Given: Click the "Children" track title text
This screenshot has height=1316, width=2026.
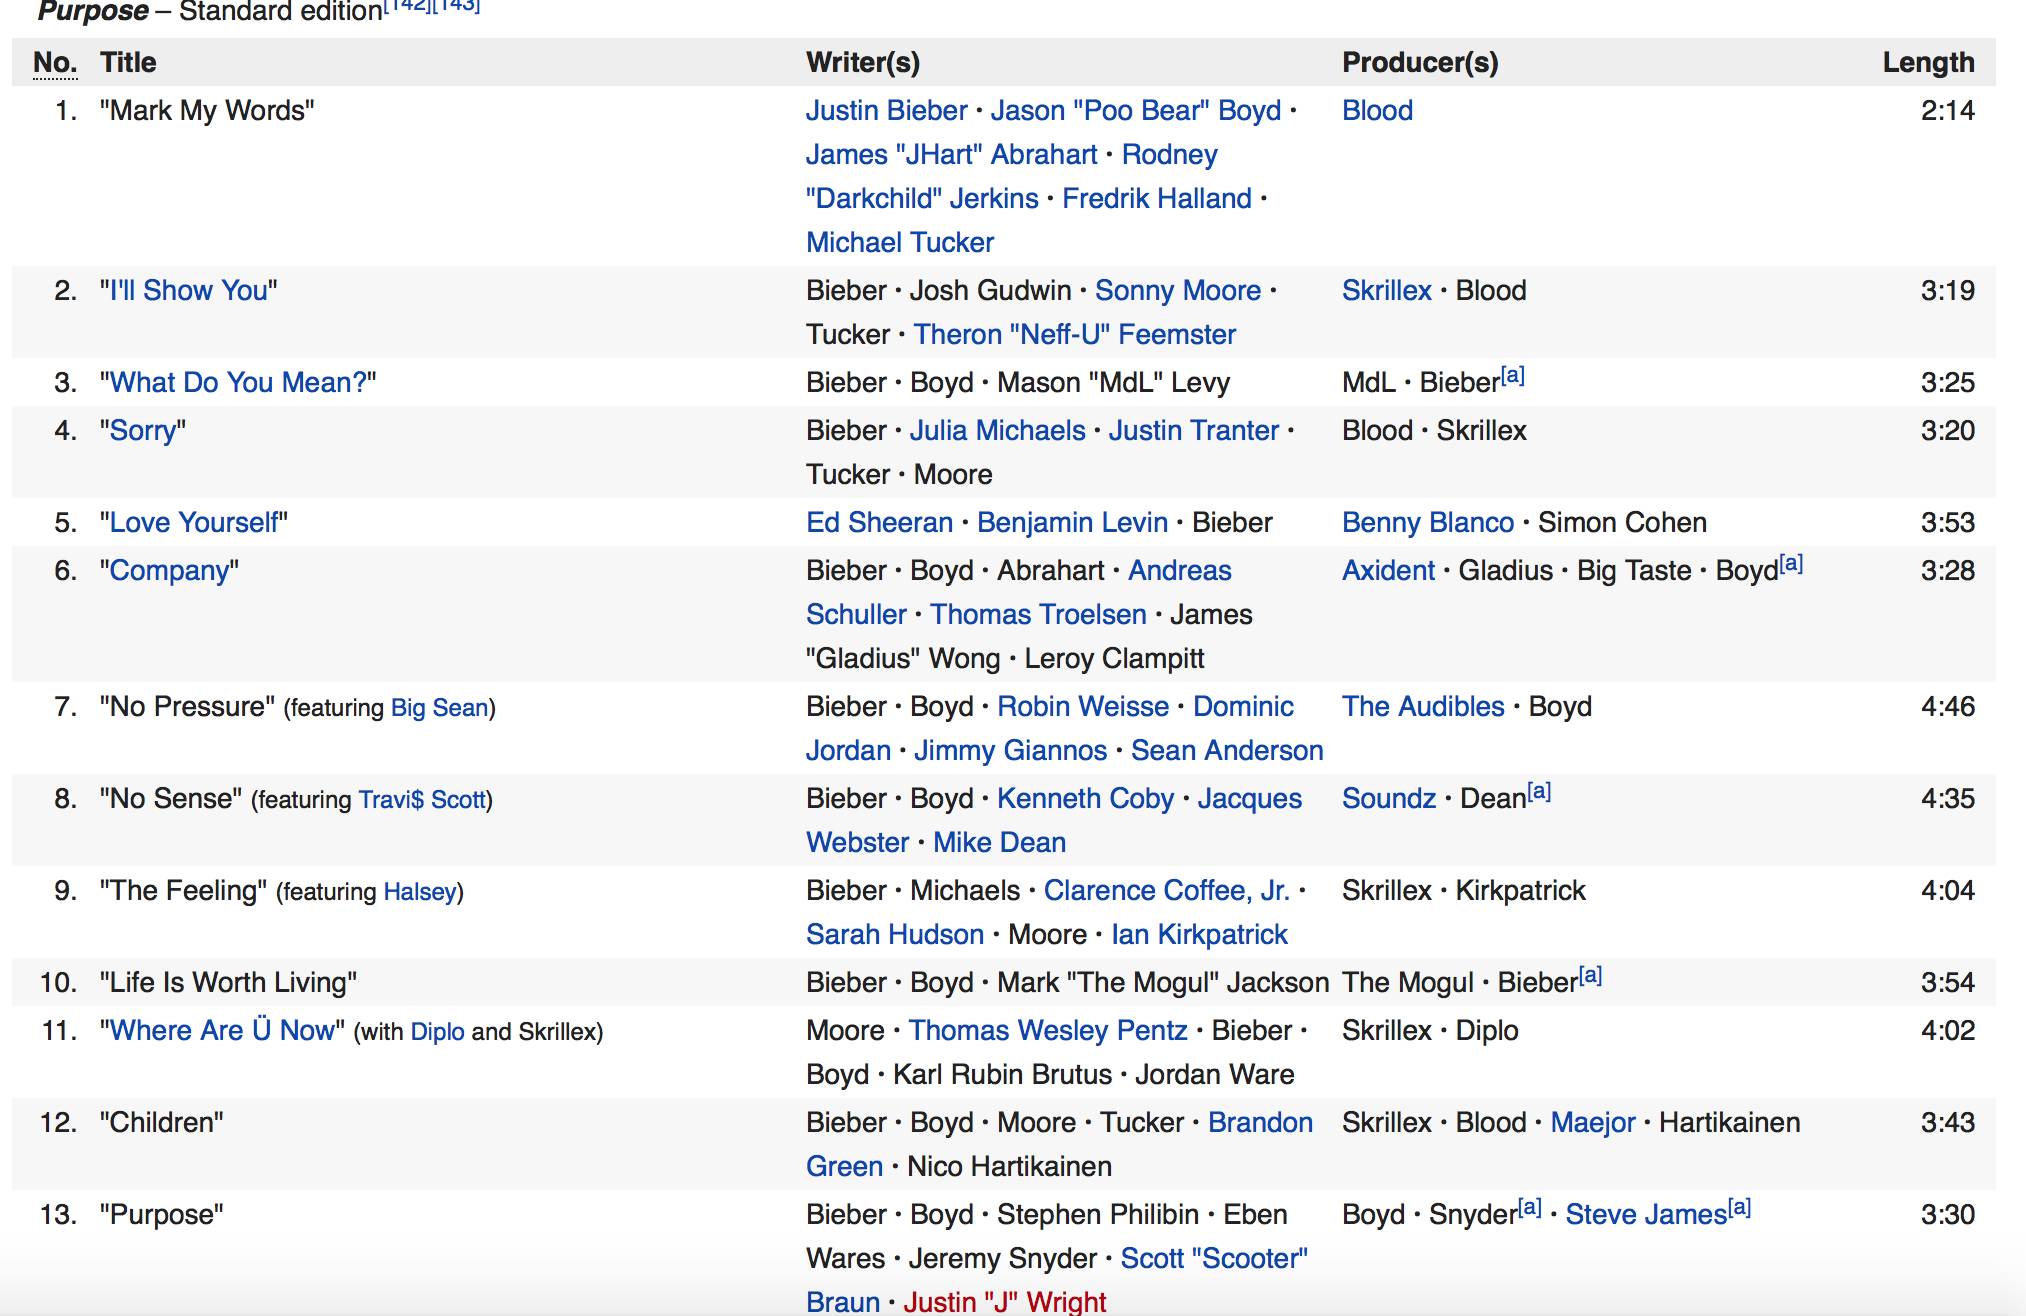Looking at the screenshot, I should [x=161, y=1123].
